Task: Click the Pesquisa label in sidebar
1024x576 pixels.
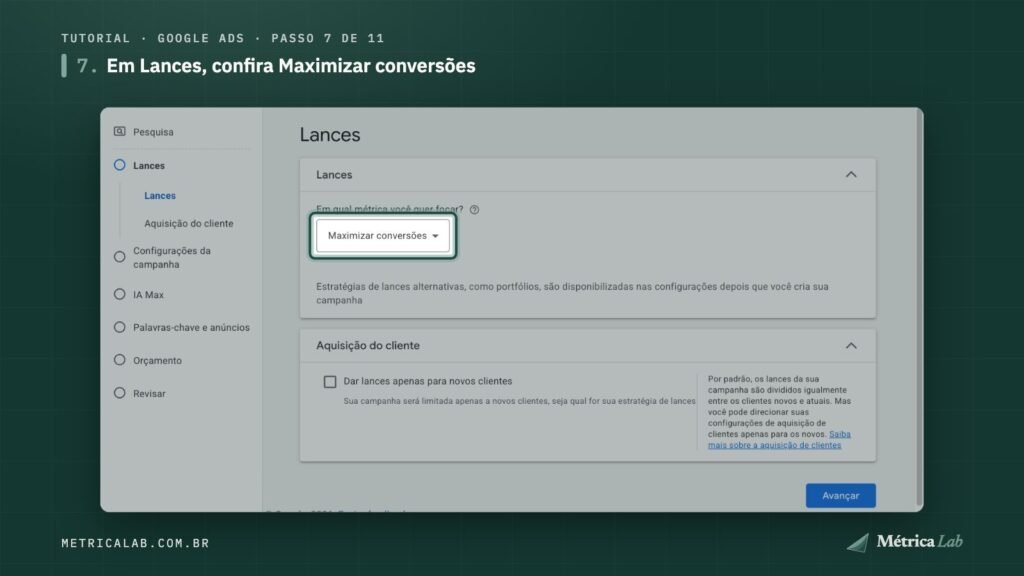Action: [x=153, y=132]
